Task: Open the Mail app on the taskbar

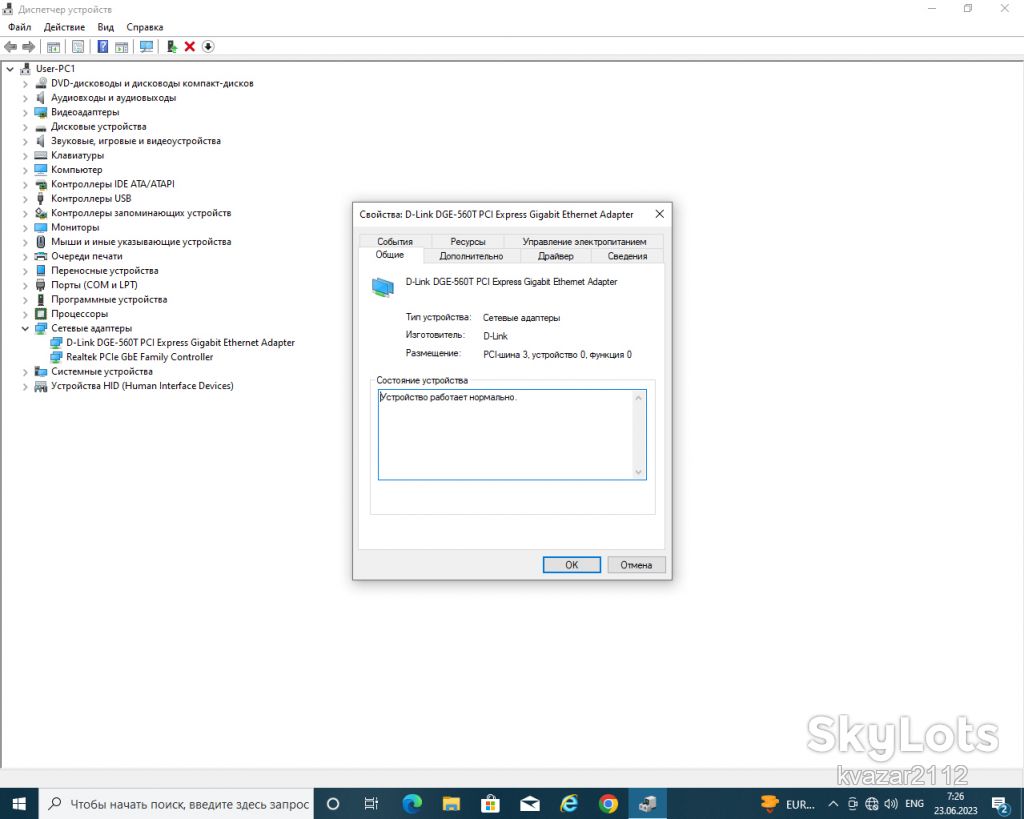Action: click(x=530, y=803)
